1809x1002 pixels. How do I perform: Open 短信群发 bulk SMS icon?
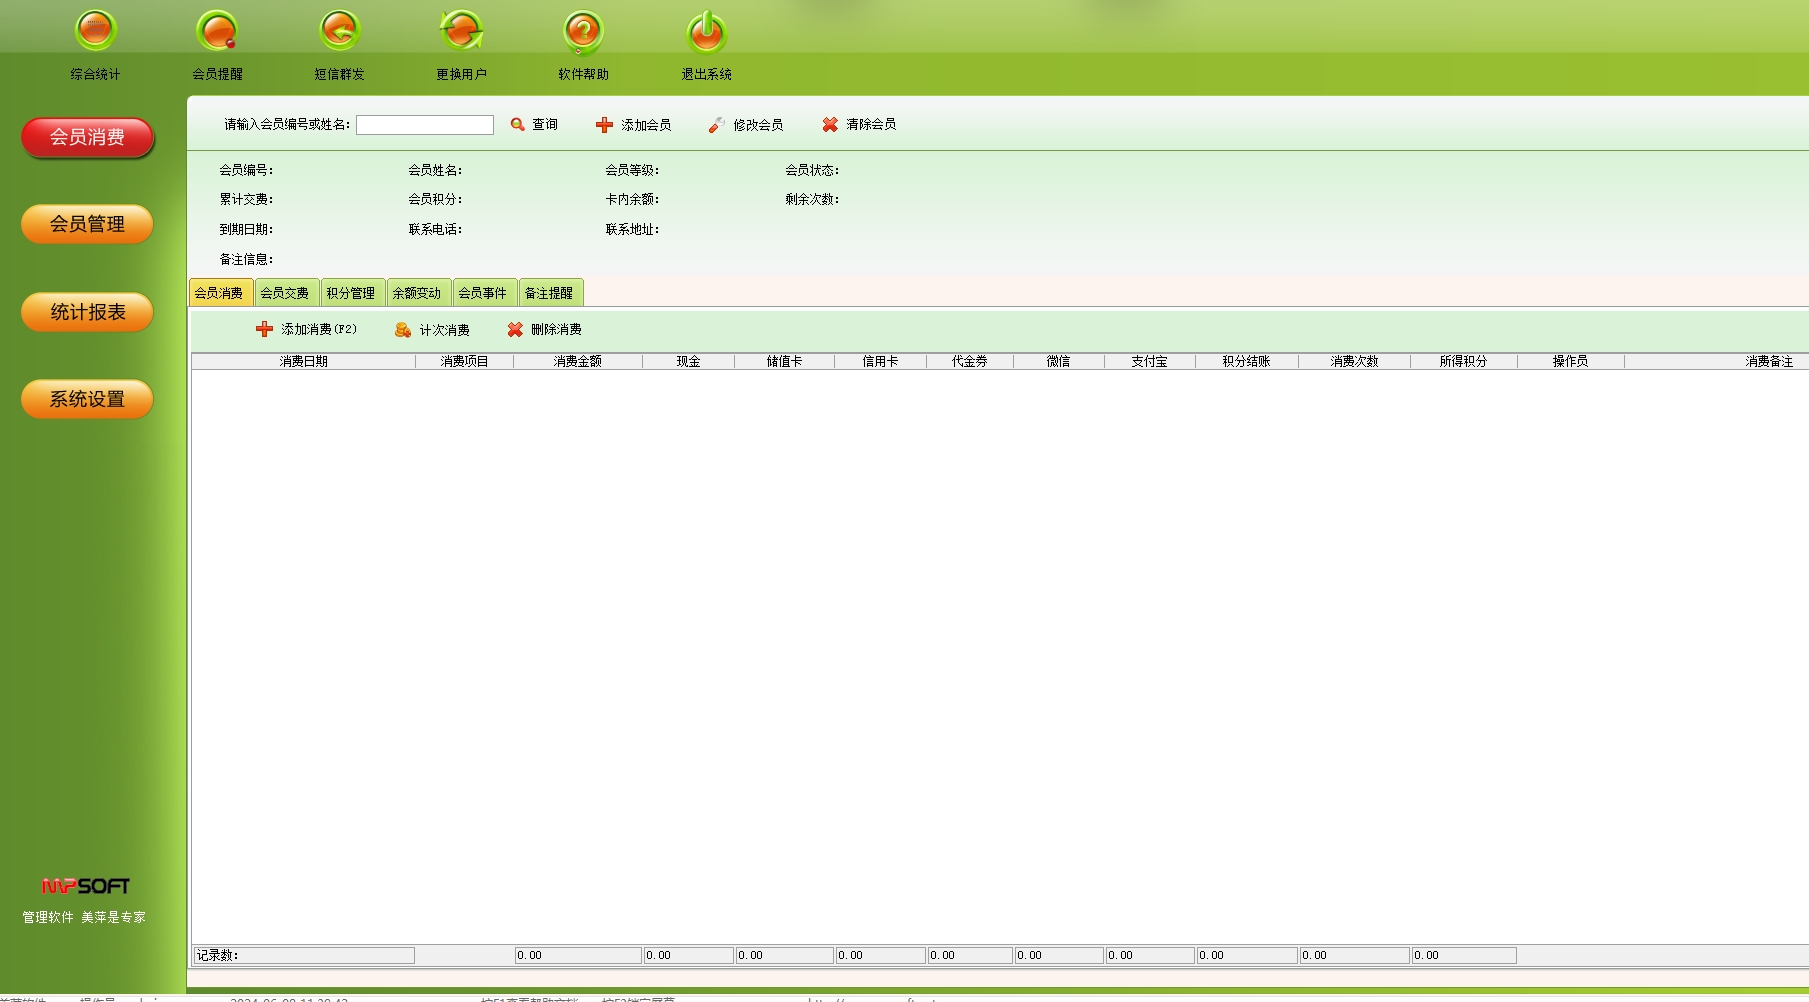click(339, 32)
